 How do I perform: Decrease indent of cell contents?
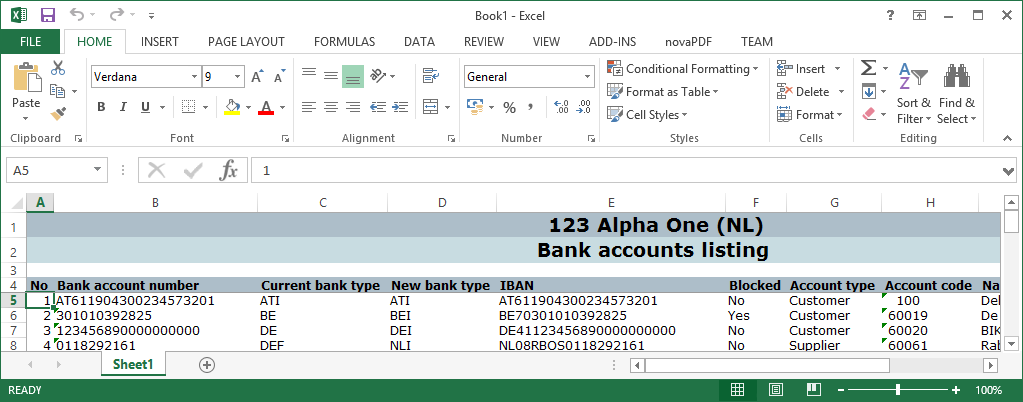(377, 107)
